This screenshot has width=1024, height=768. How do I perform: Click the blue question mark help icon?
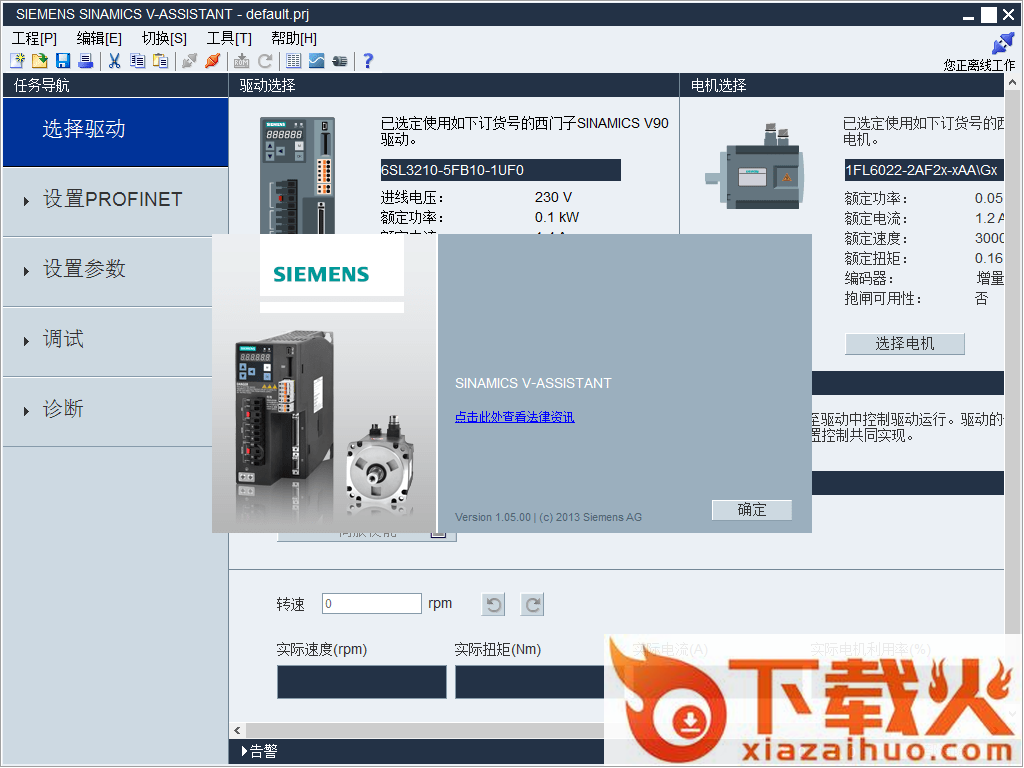coord(368,61)
